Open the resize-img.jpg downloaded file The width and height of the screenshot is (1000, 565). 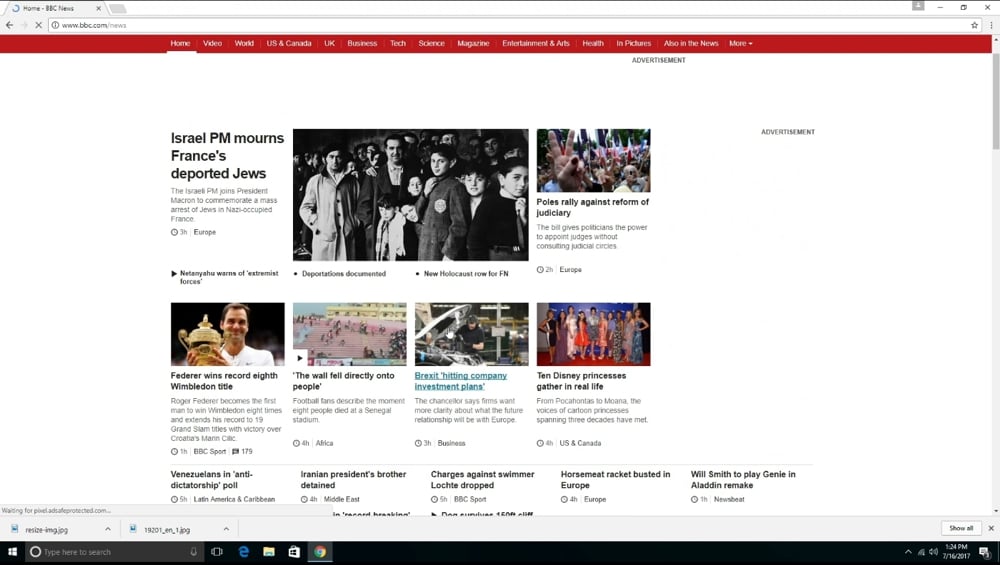(x=47, y=529)
